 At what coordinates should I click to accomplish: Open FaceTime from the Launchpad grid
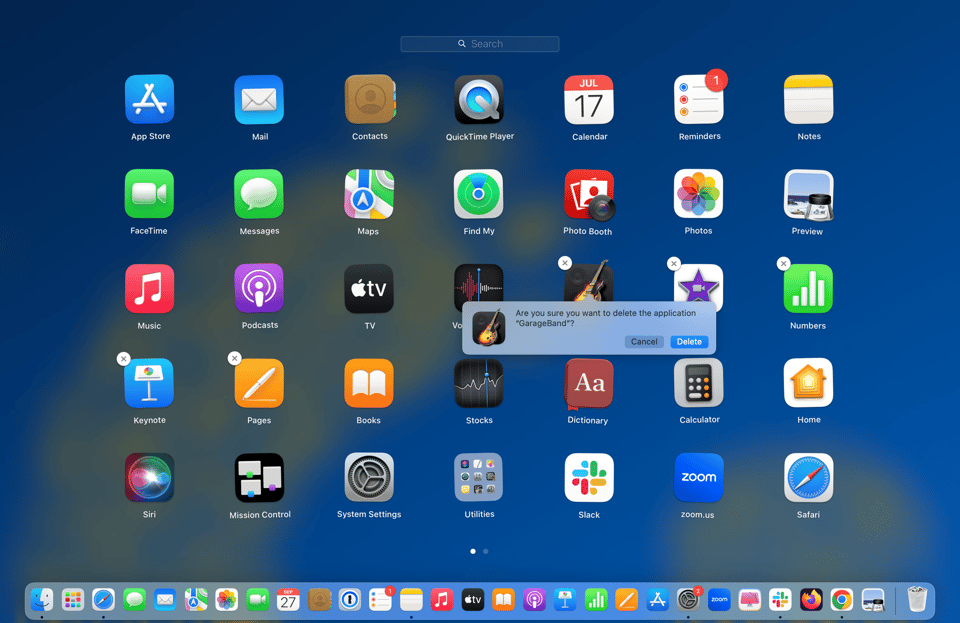(x=149, y=194)
